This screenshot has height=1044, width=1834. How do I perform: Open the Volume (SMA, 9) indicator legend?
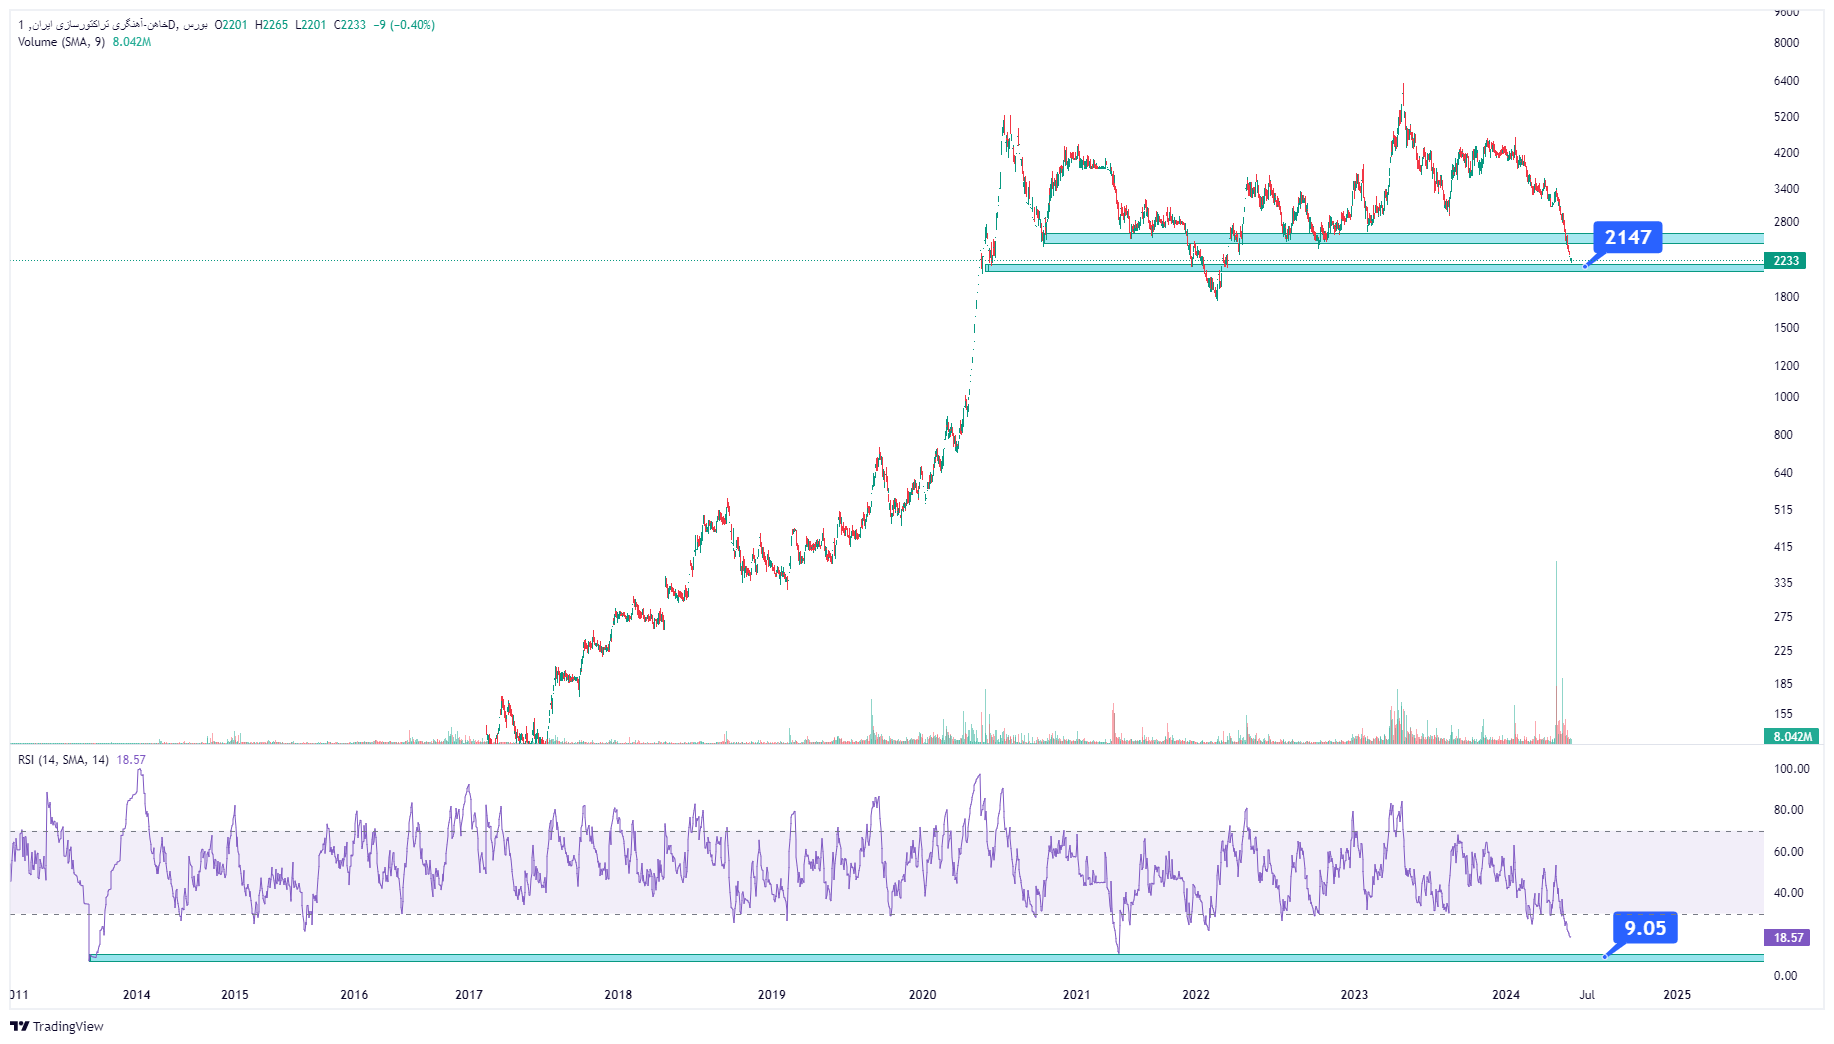coord(61,42)
